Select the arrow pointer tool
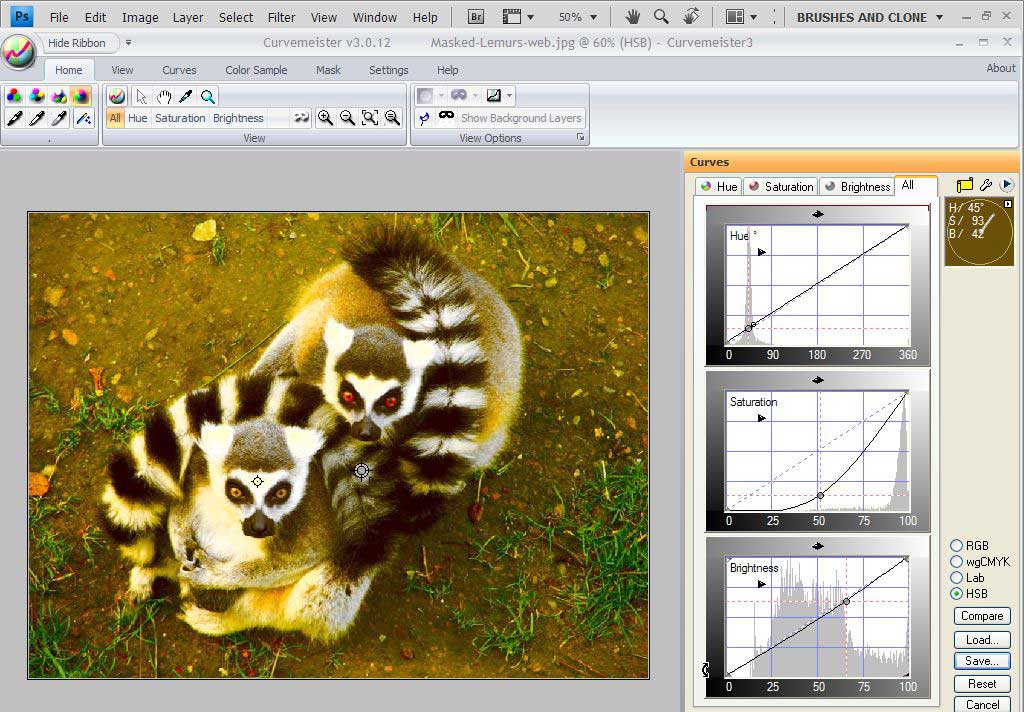 click(141, 97)
